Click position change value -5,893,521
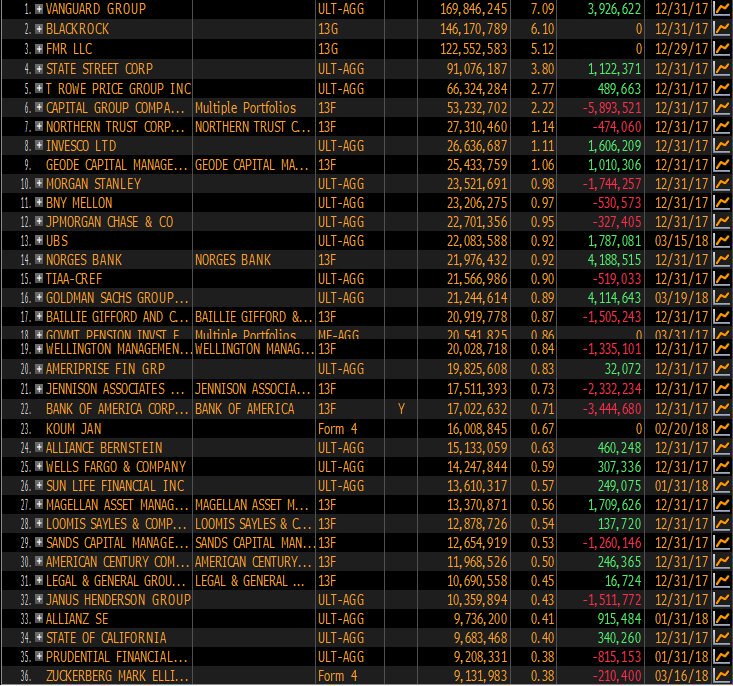This screenshot has height=686, width=733. tap(612, 108)
